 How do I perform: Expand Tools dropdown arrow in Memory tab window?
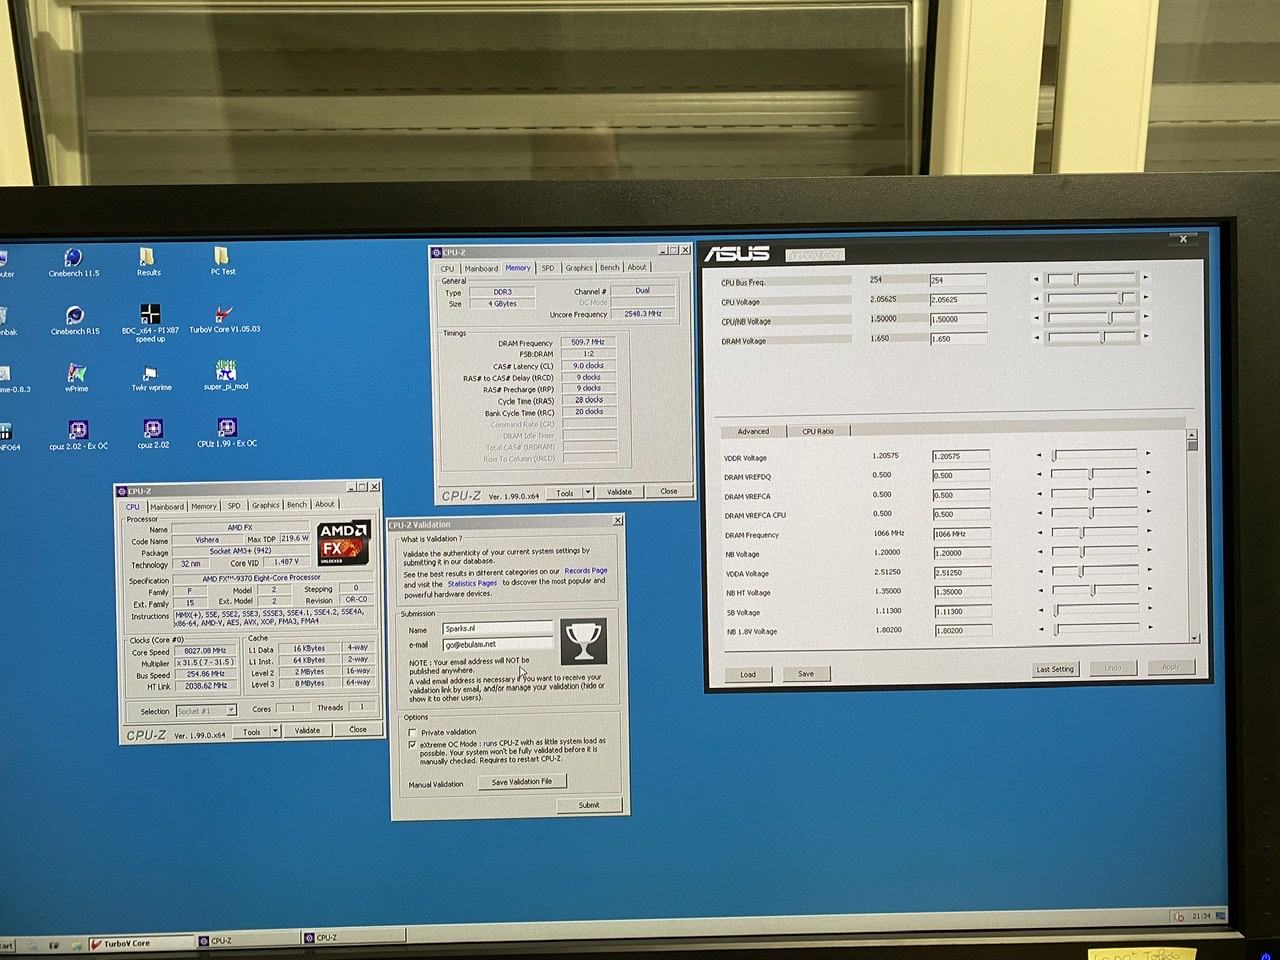pos(588,492)
